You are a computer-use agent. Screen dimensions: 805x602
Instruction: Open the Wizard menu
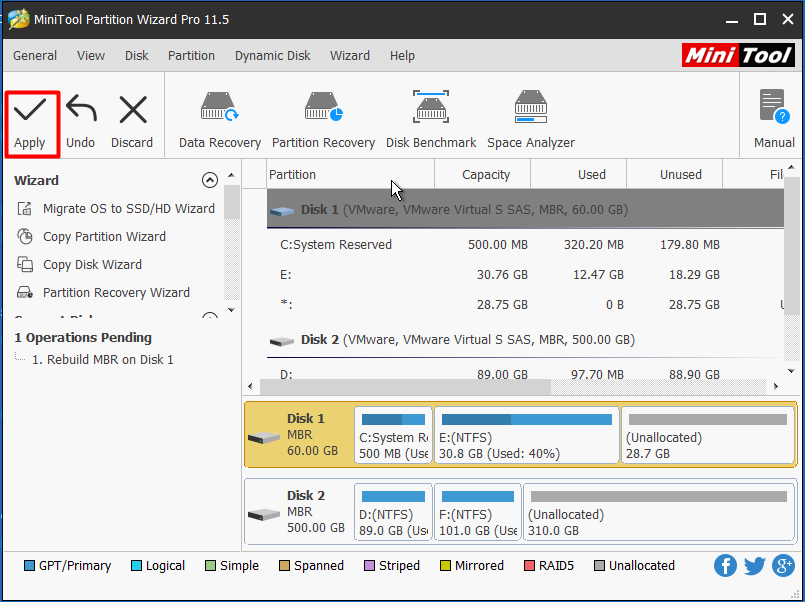350,55
